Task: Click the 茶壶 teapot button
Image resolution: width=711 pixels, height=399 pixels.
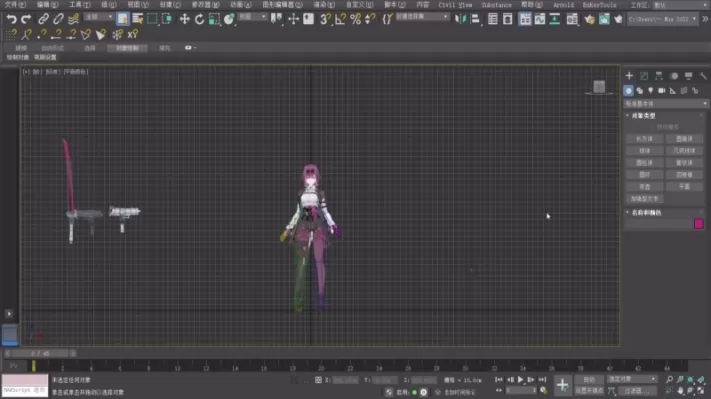Action: pos(644,186)
